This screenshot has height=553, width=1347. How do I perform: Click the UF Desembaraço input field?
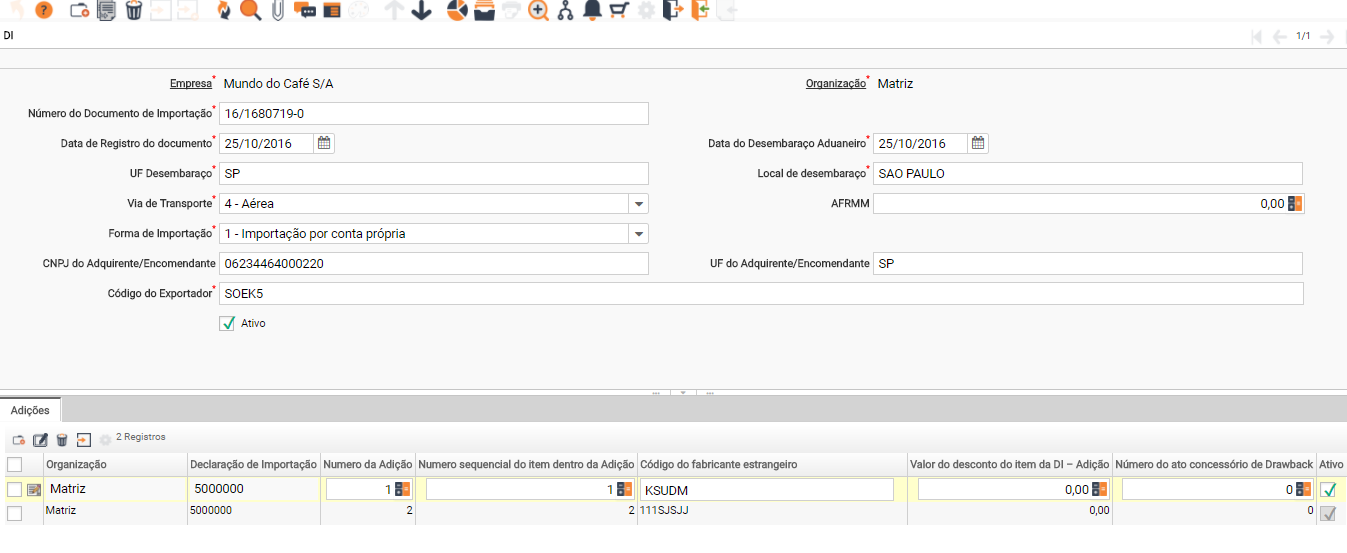(434, 173)
